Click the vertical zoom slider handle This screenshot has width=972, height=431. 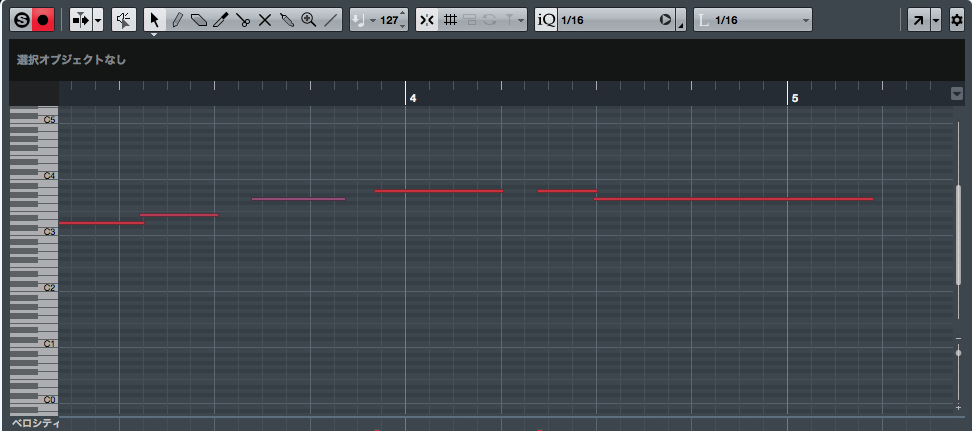click(x=958, y=353)
